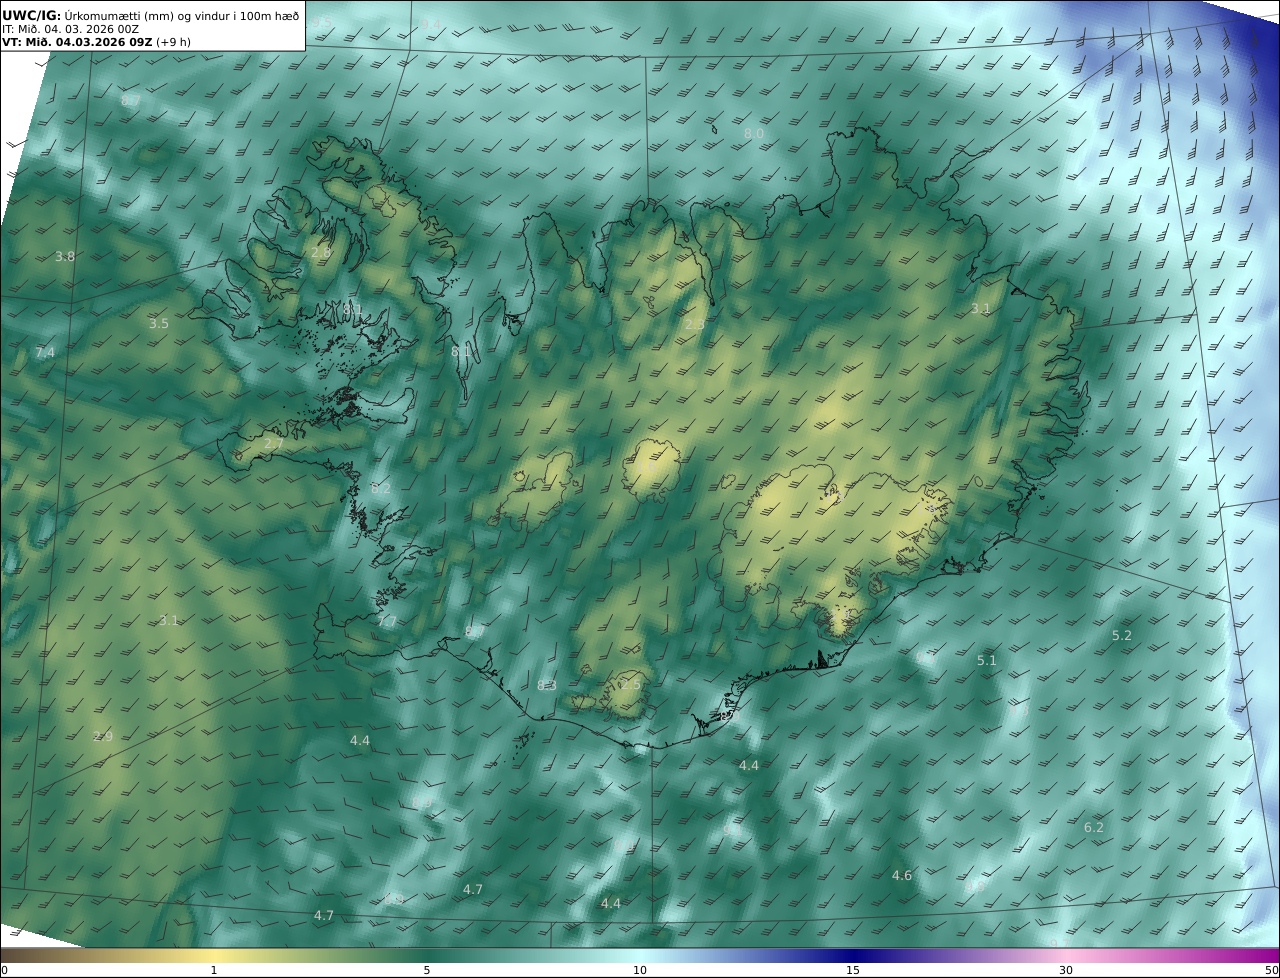Click the 7.4 precipitation value label
Viewport: 1280px width, 978px height.
point(45,352)
